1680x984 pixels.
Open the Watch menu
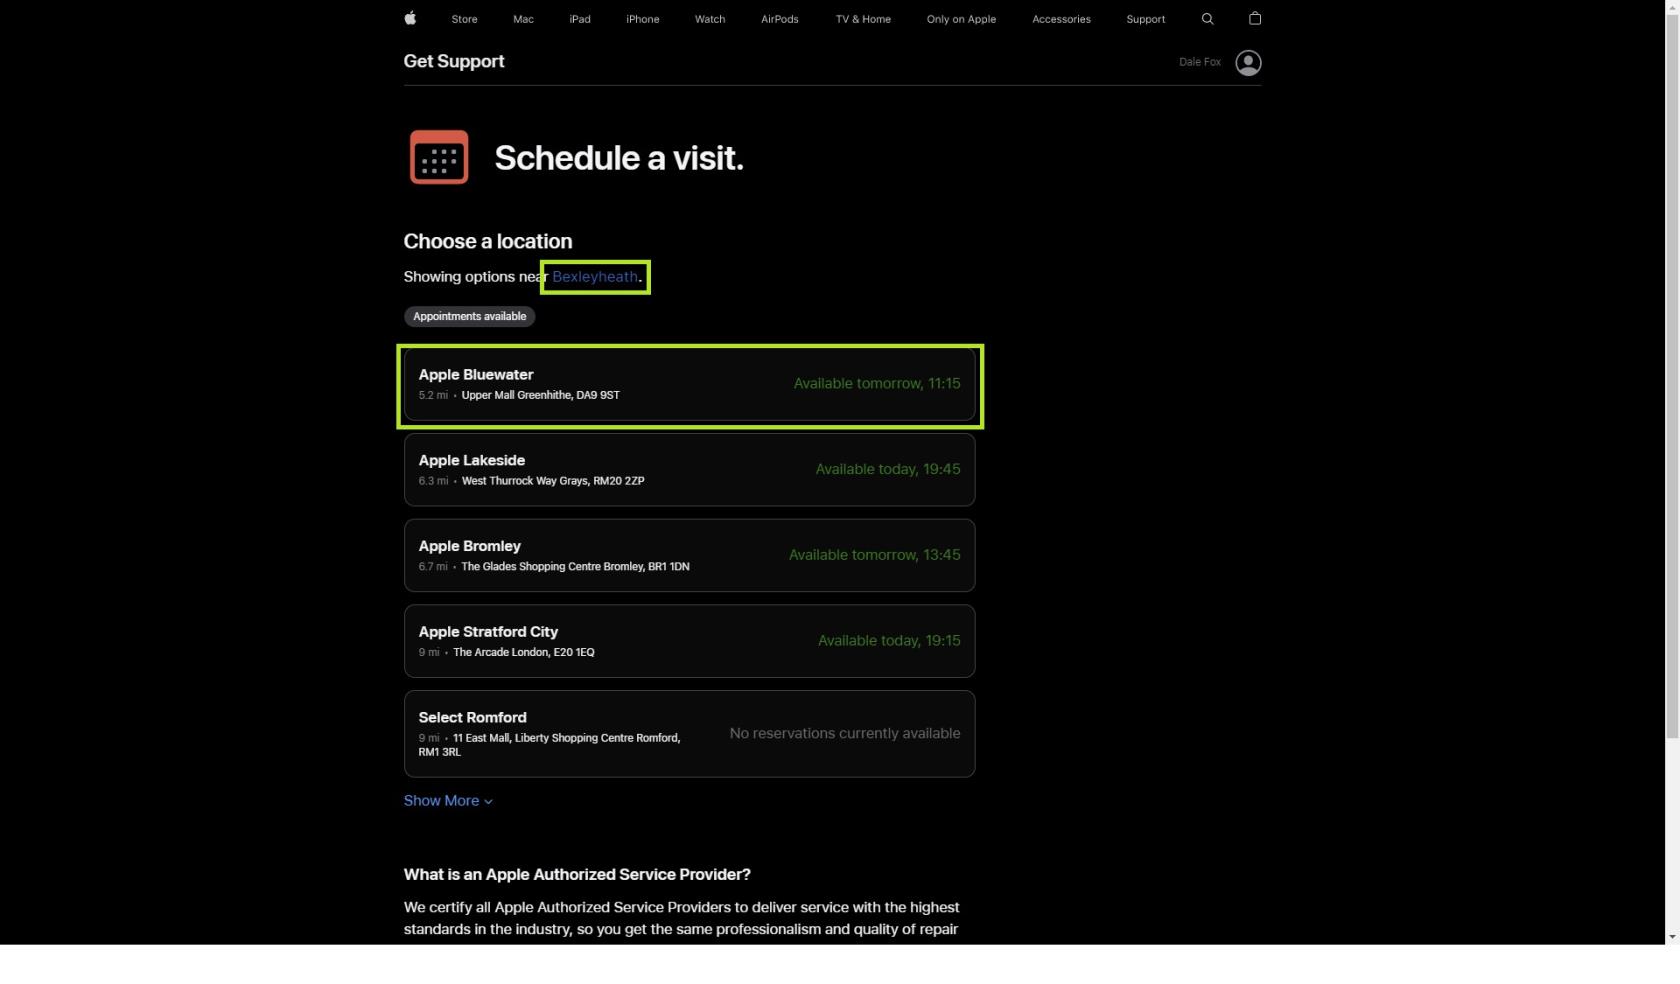click(710, 19)
